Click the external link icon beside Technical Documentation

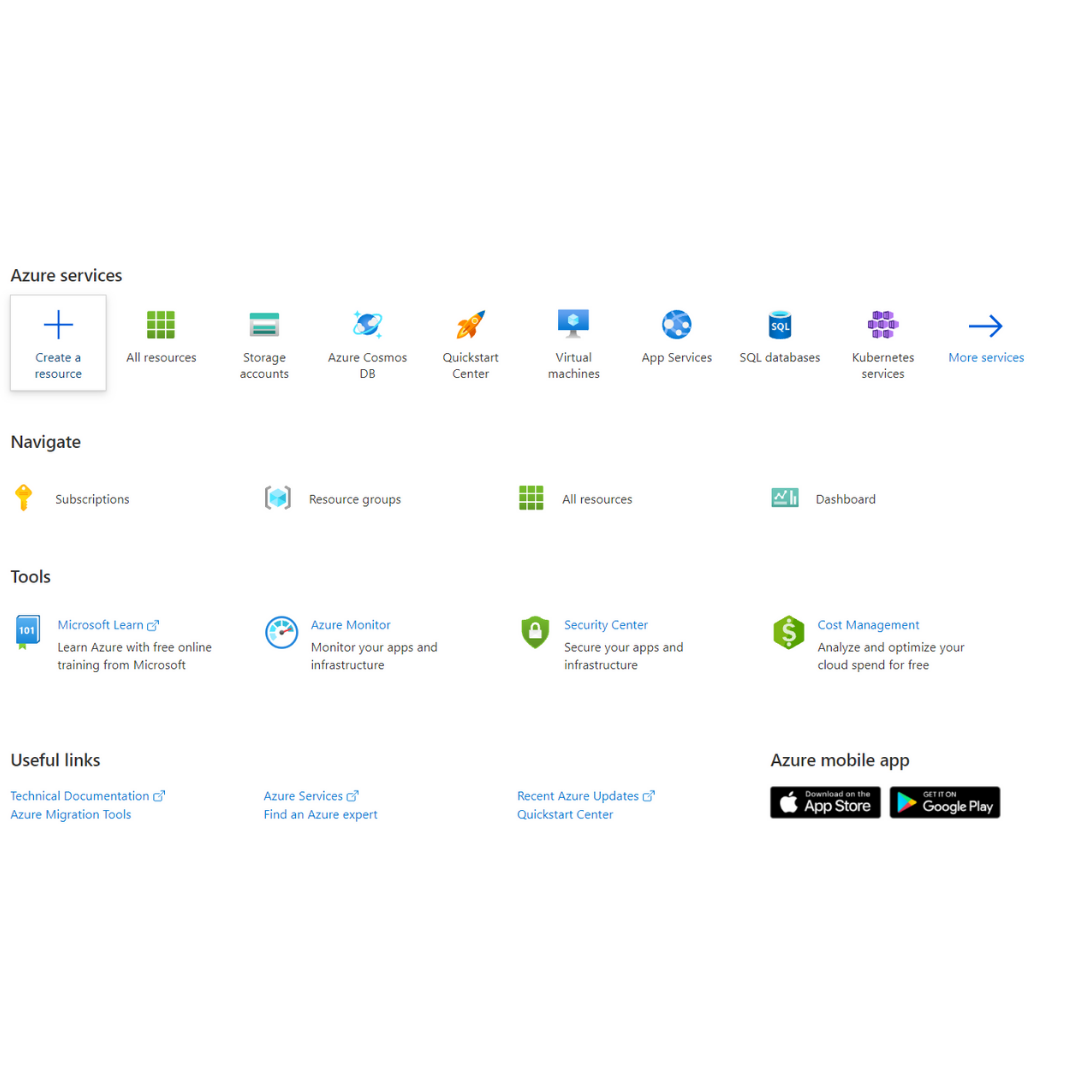159,796
